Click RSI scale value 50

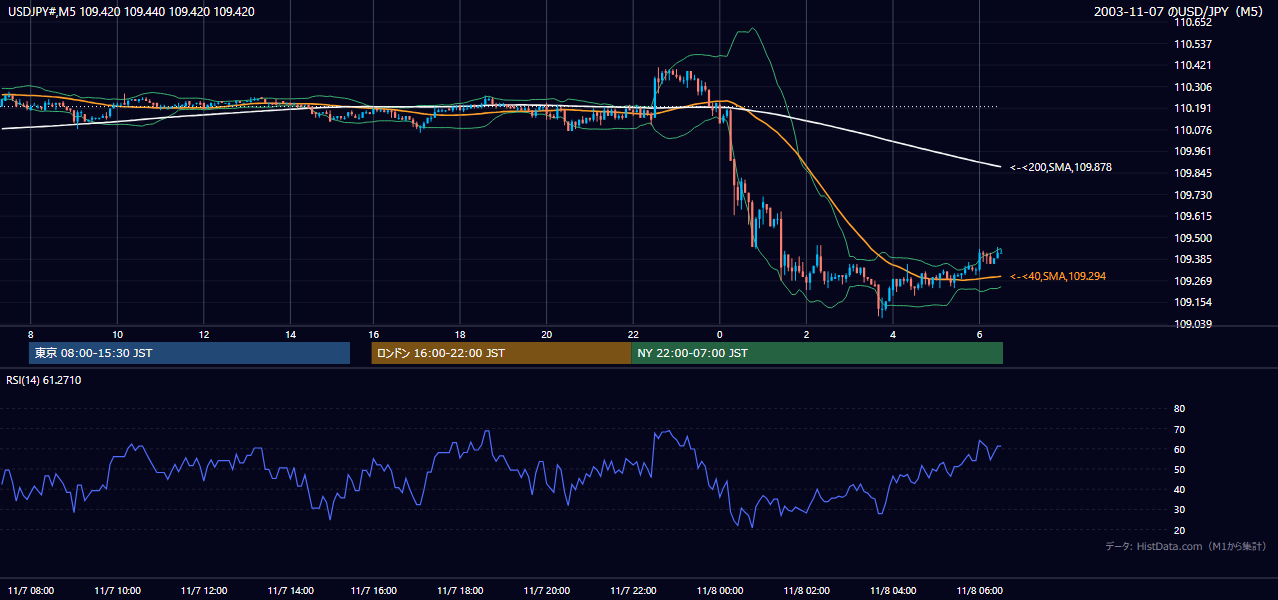pos(1180,469)
